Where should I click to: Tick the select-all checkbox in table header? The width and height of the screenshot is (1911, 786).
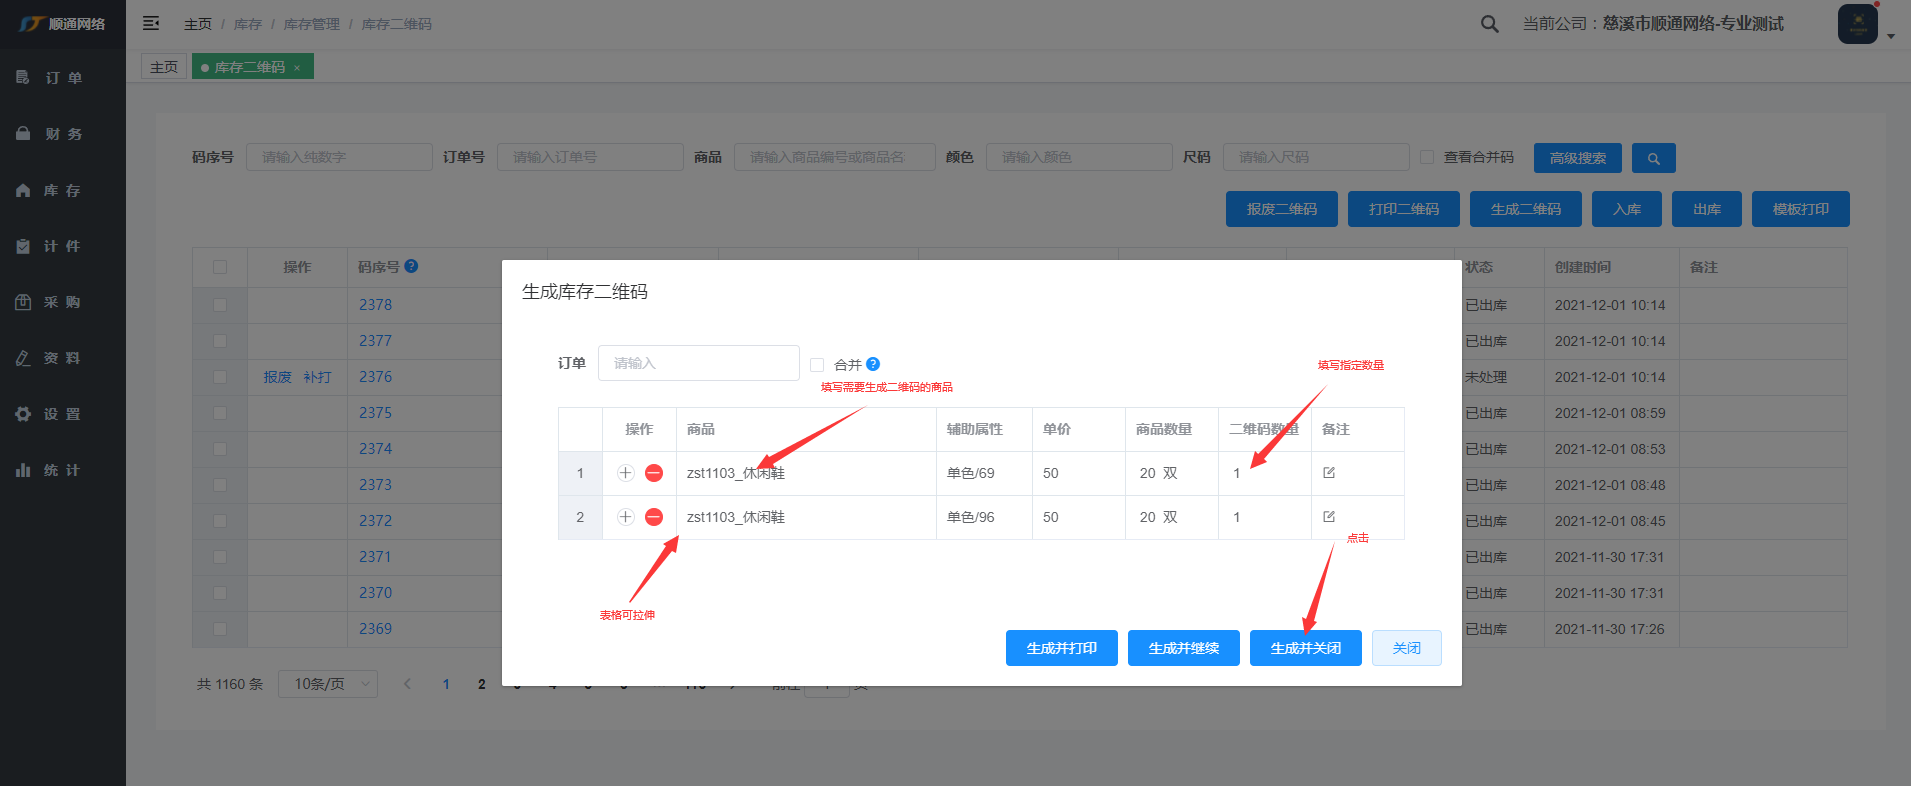(x=220, y=267)
